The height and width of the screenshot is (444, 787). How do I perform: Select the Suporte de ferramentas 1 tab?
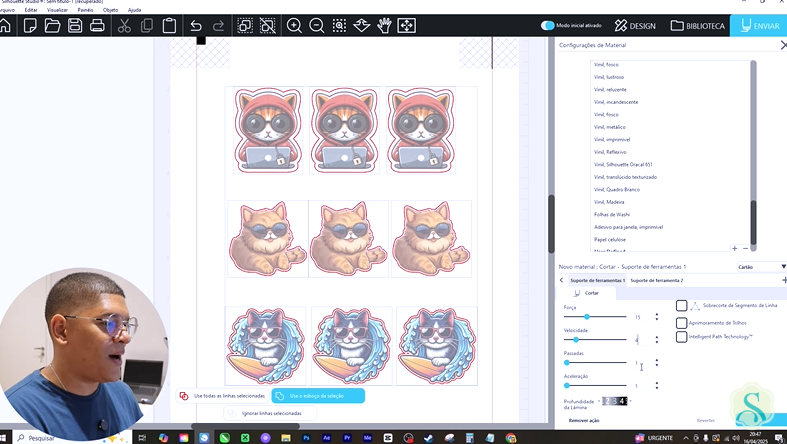(x=597, y=280)
